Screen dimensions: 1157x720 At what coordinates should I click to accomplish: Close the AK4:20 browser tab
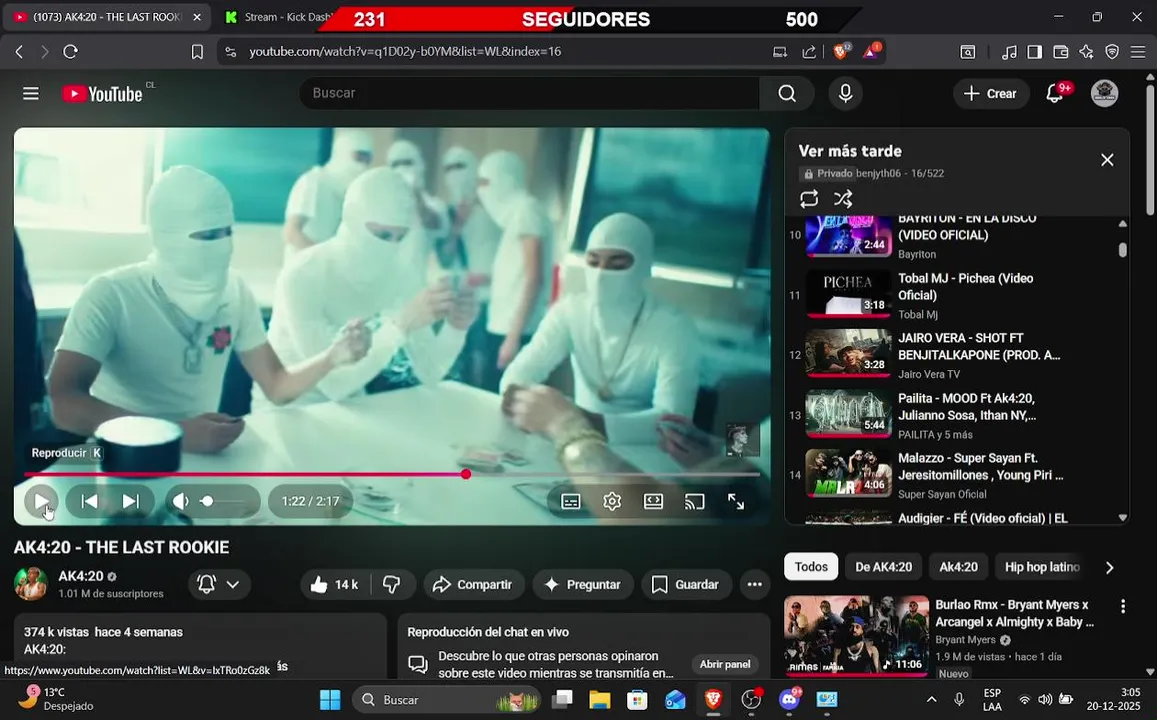[x=197, y=17]
